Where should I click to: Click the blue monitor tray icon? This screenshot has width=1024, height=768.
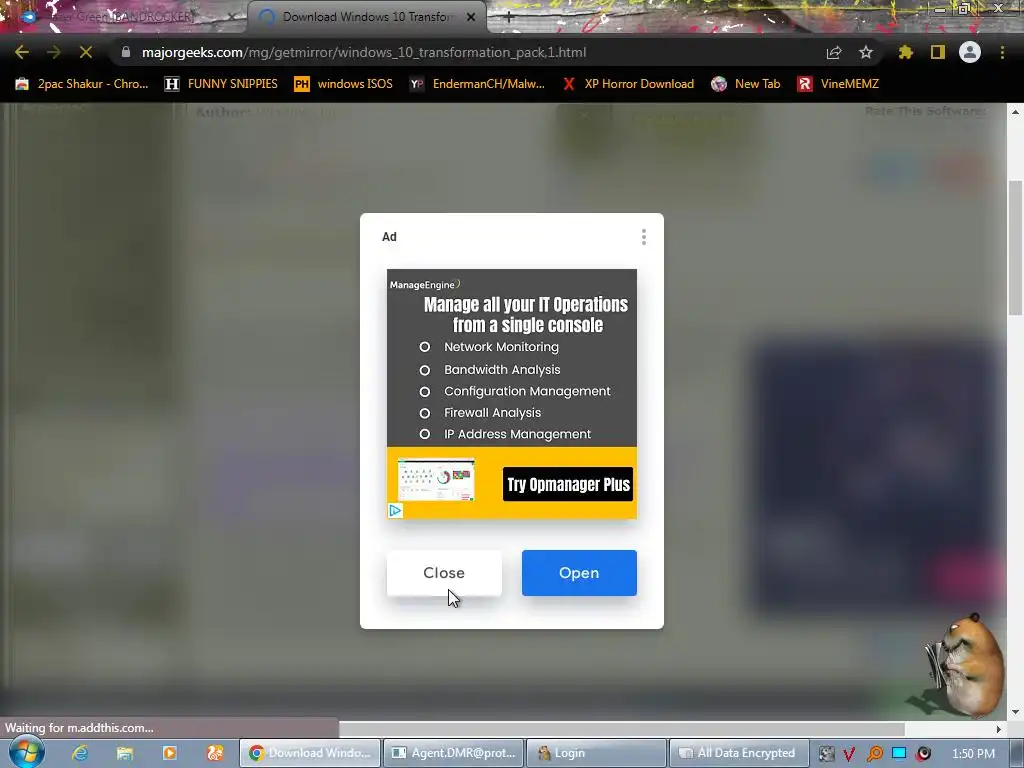tap(899, 753)
